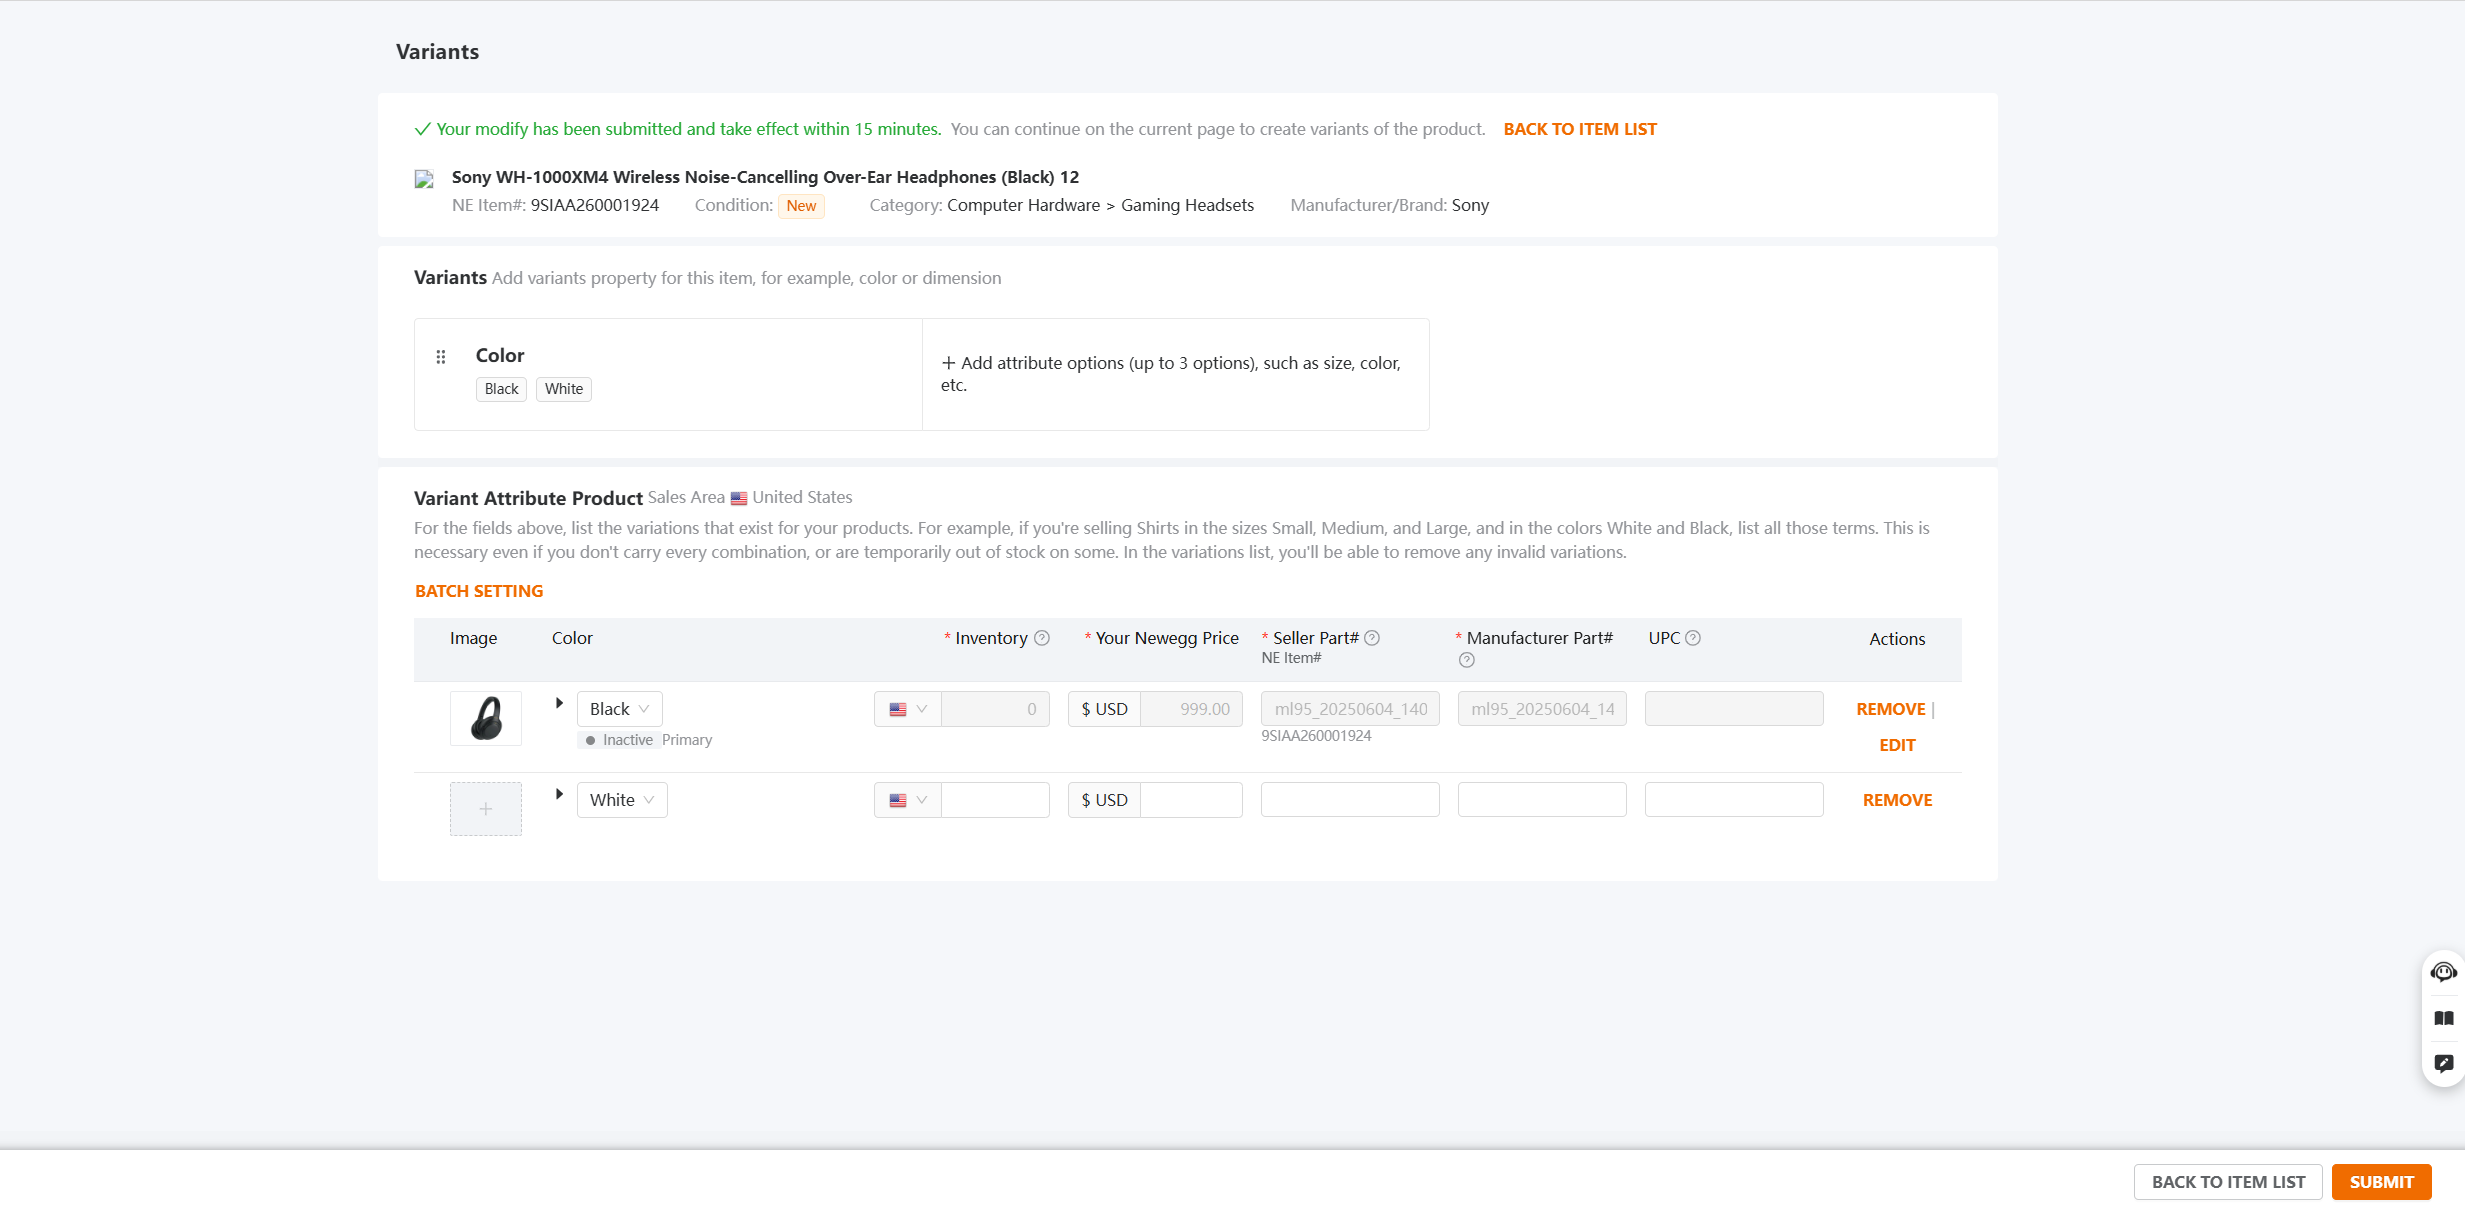The height and width of the screenshot is (1212, 2465).
Task: Click the Sony WH-1000XM4 product title
Action: click(x=765, y=177)
